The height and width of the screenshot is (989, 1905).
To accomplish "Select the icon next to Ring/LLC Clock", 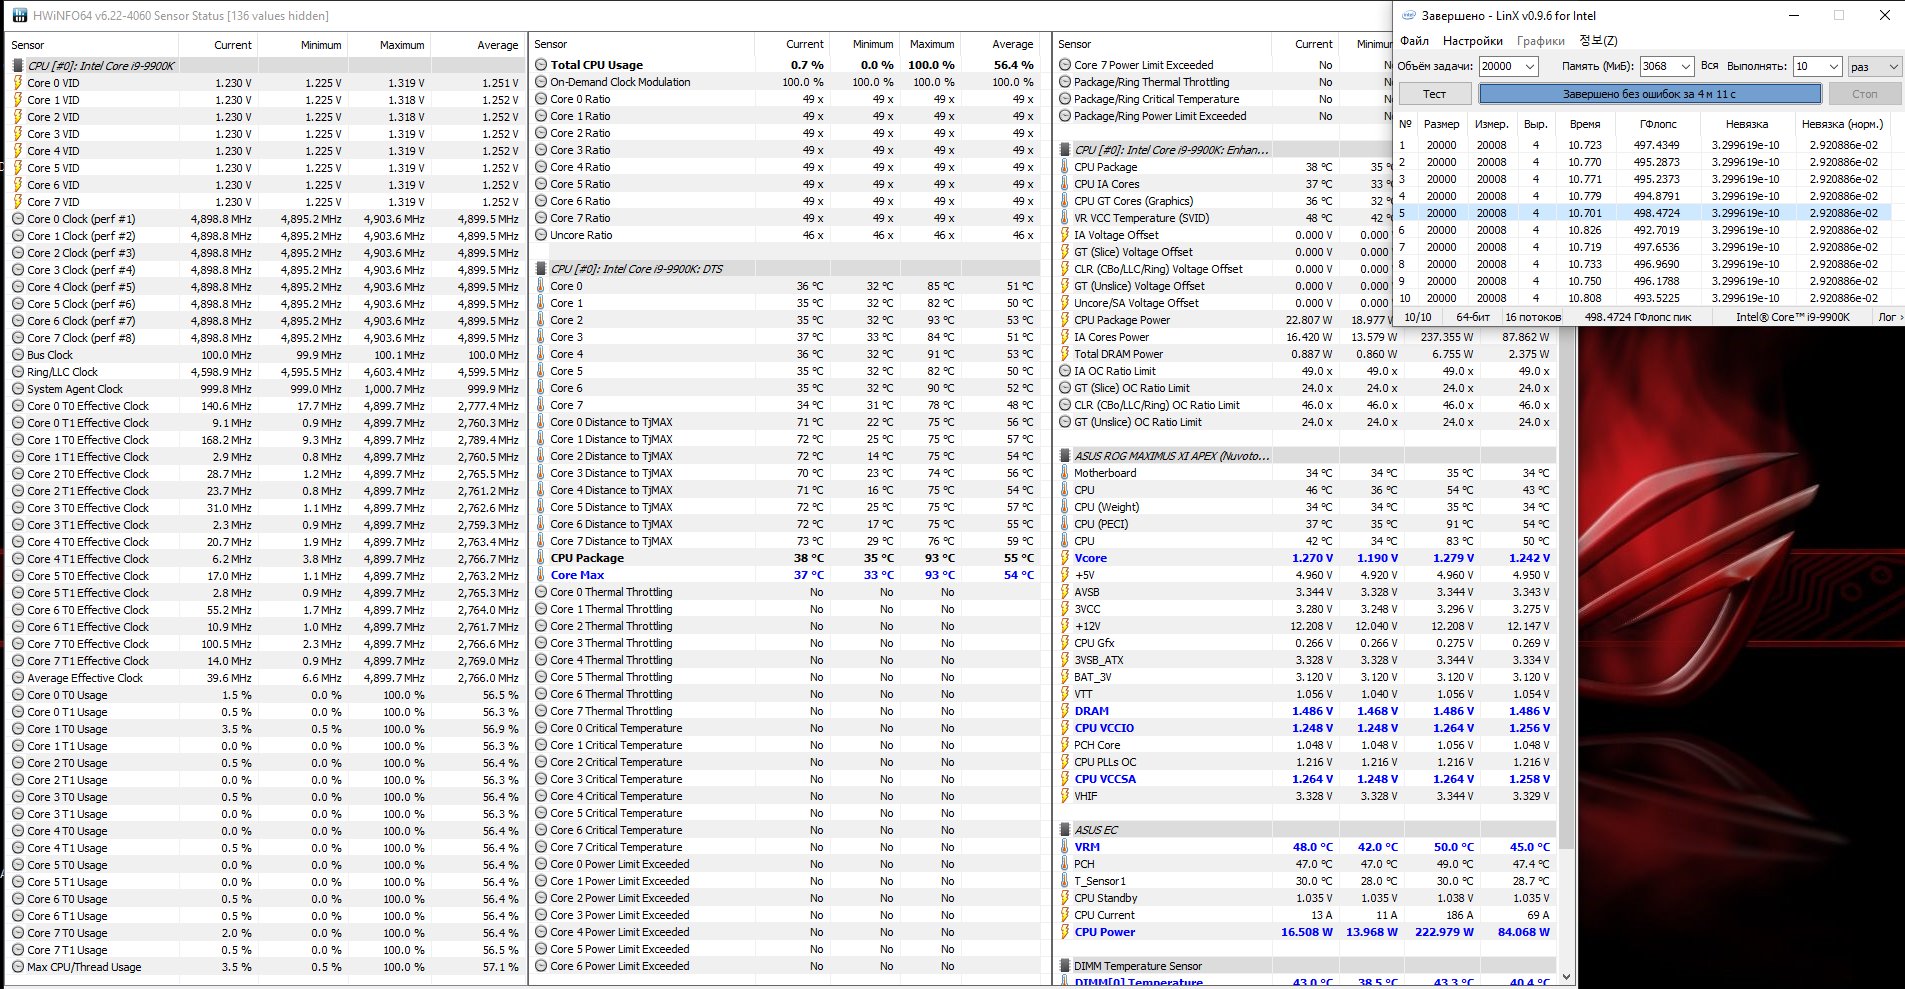I will pos(18,372).
